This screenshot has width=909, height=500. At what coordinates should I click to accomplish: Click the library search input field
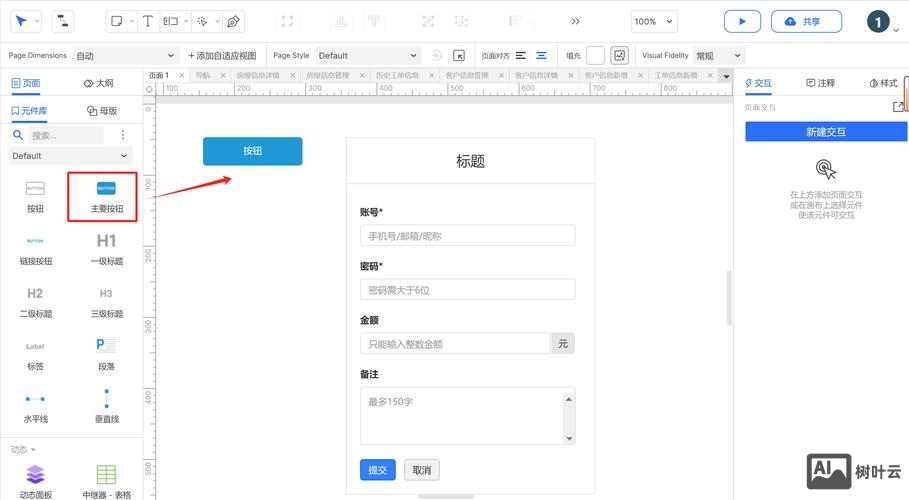click(66, 135)
